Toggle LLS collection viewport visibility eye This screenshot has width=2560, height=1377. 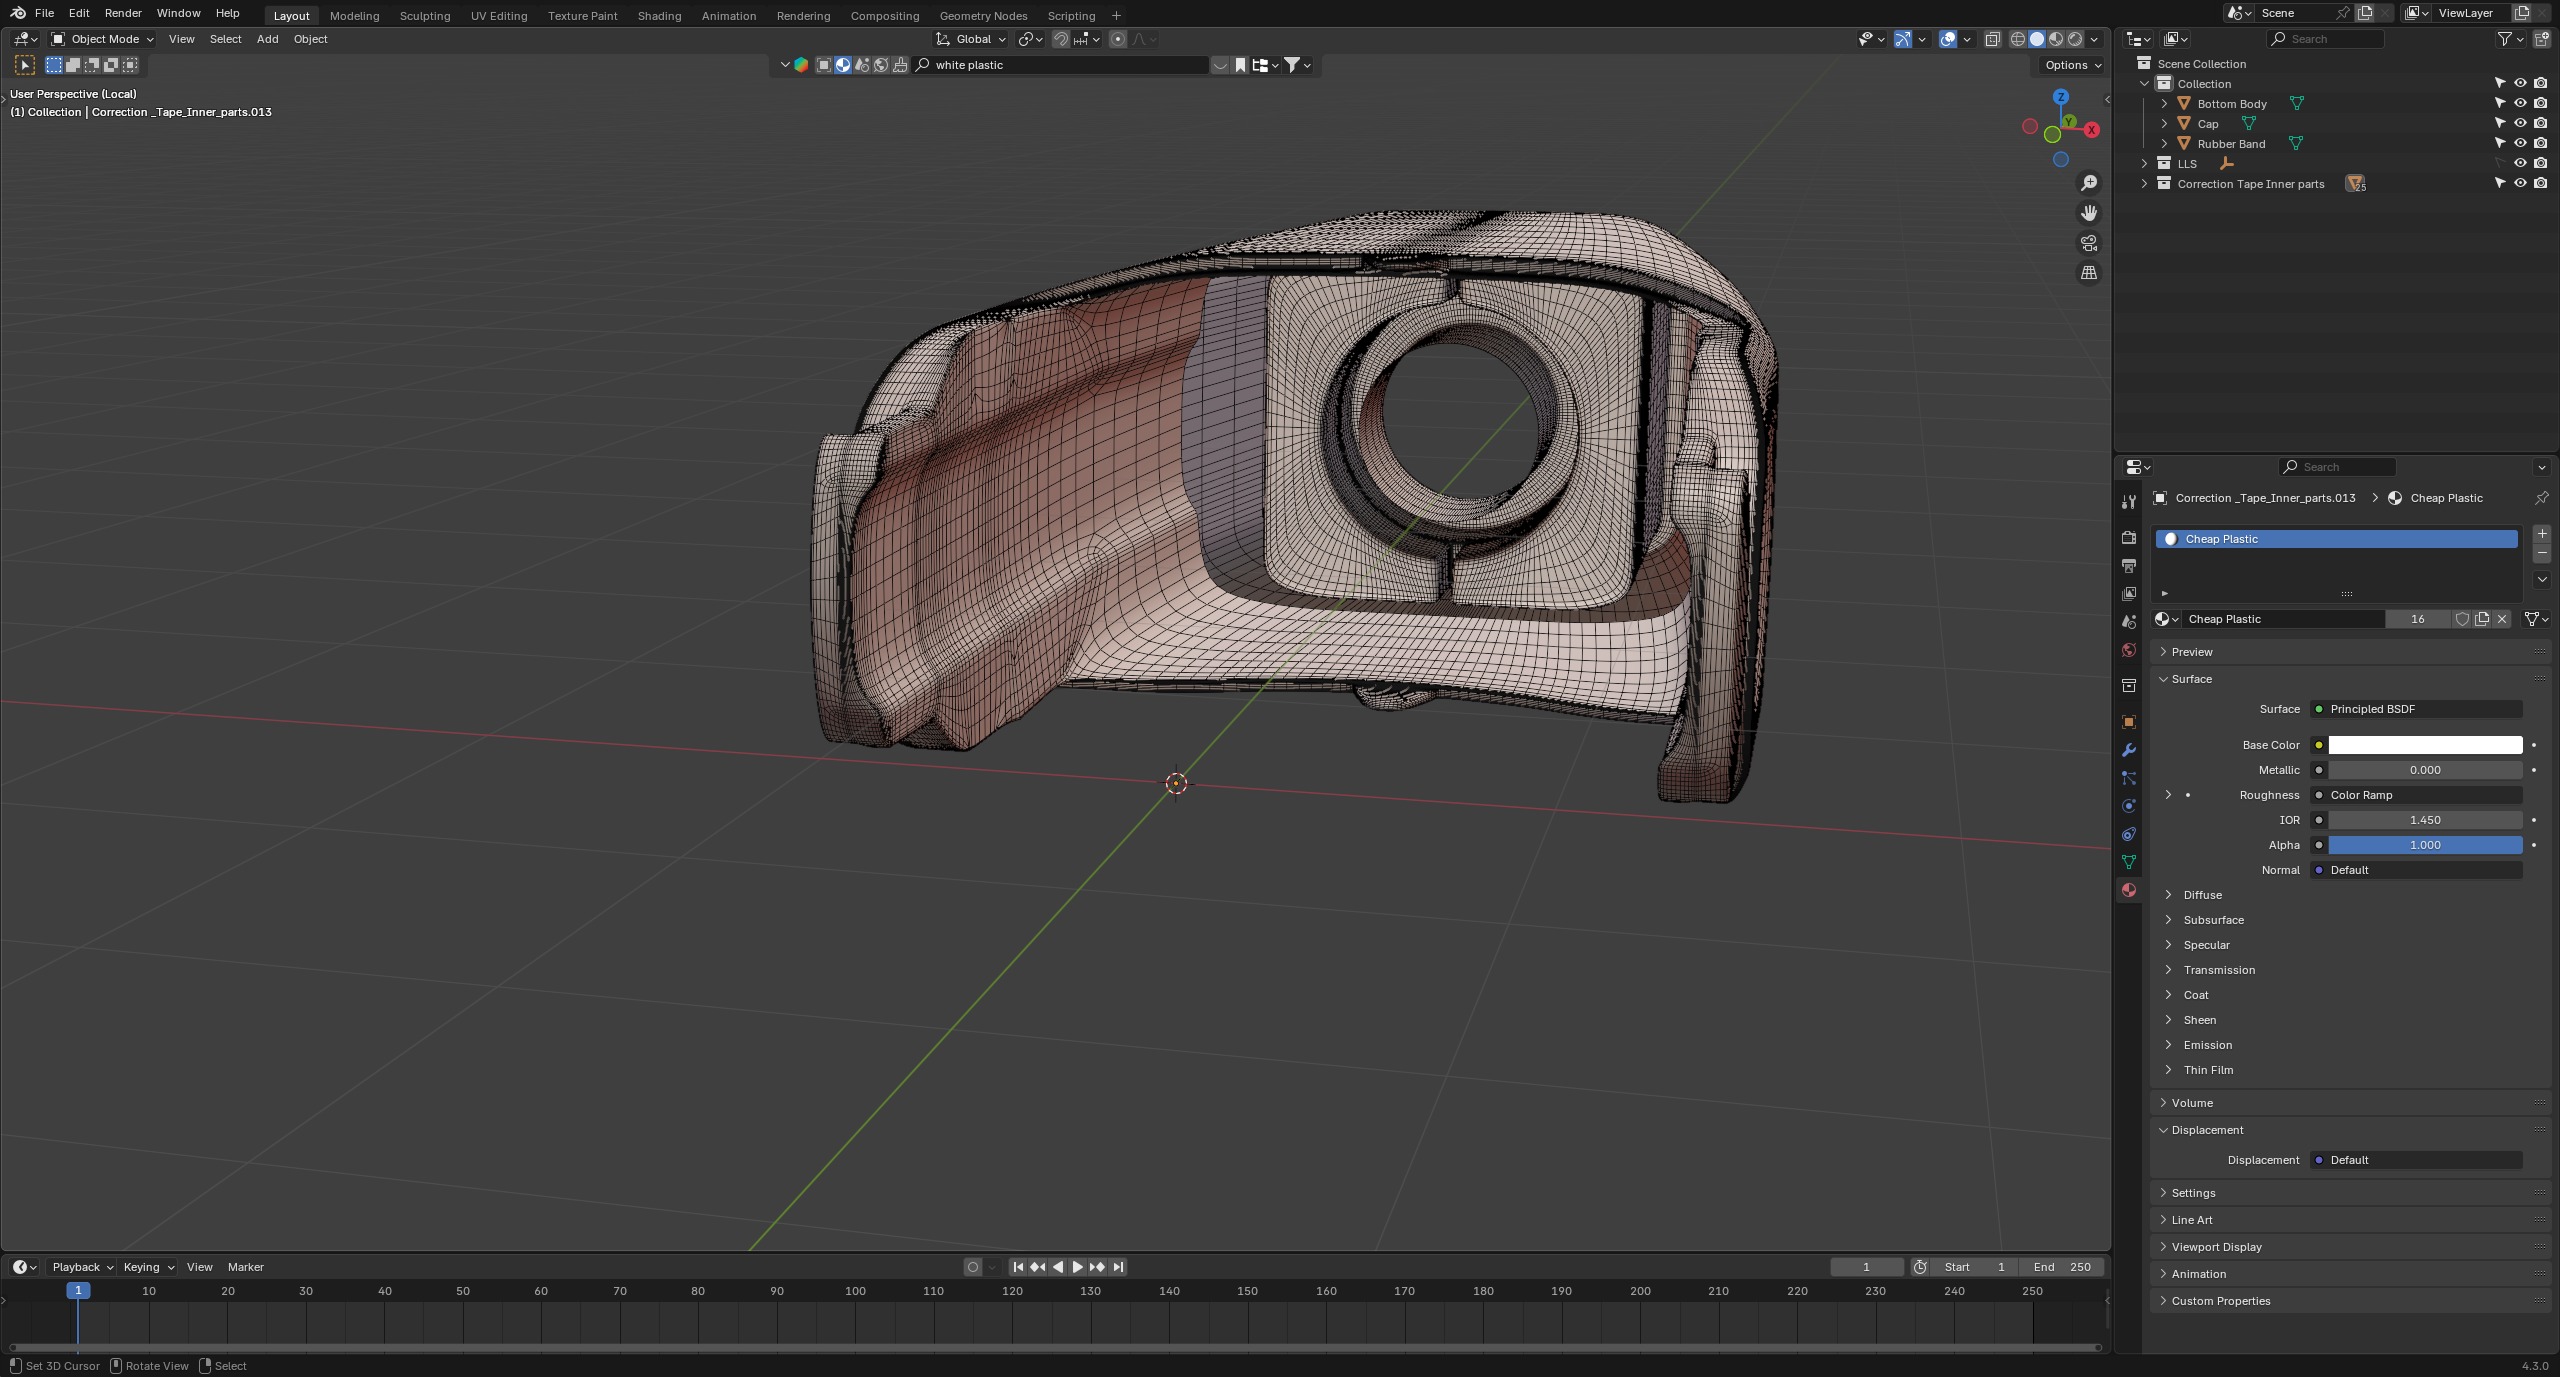tap(2520, 163)
